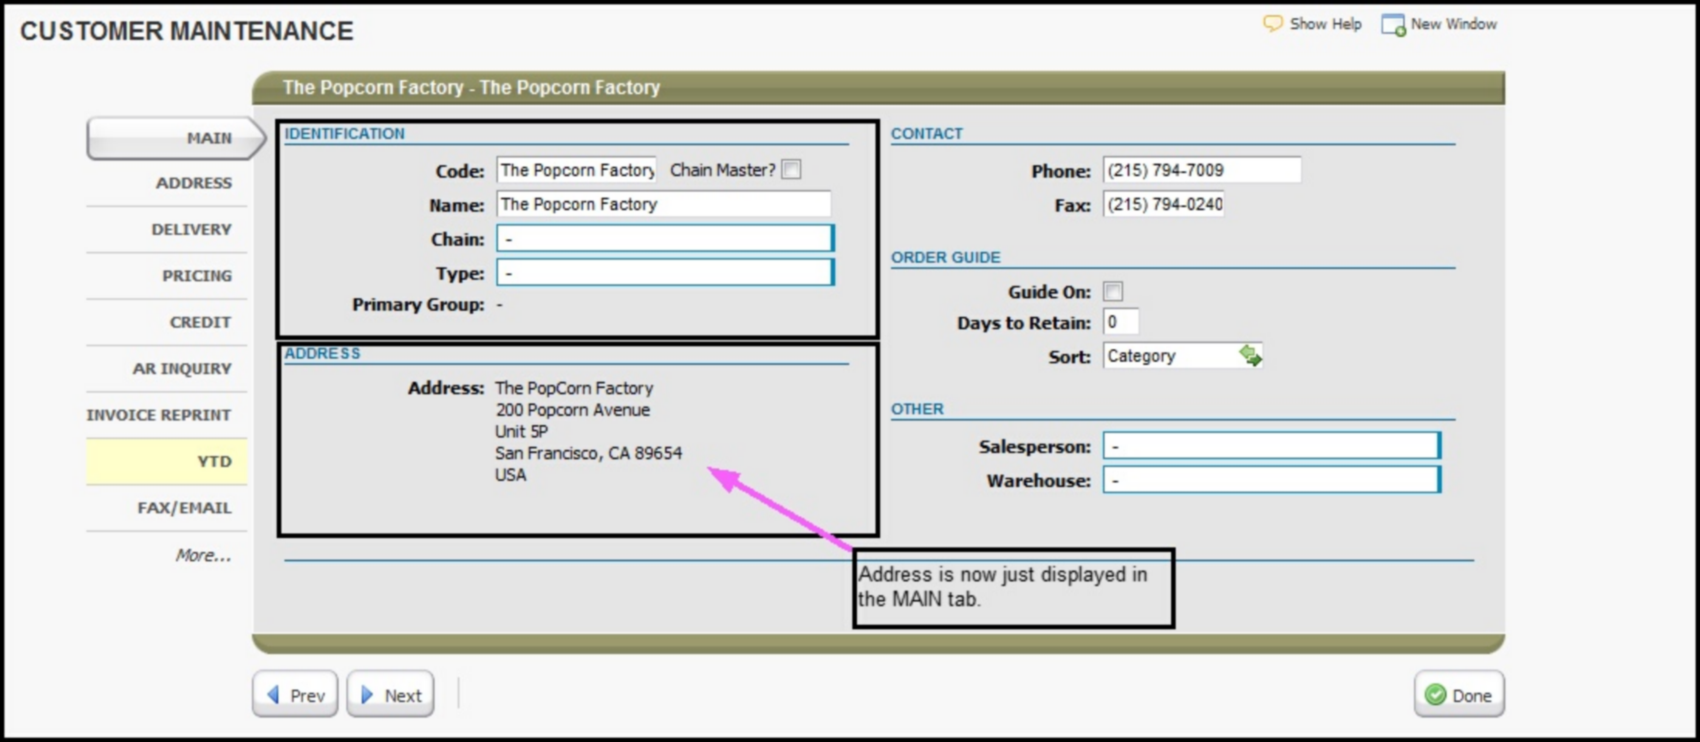This screenshot has height=742, width=1700.
Task: Click the Name input field
Action: coord(663,204)
